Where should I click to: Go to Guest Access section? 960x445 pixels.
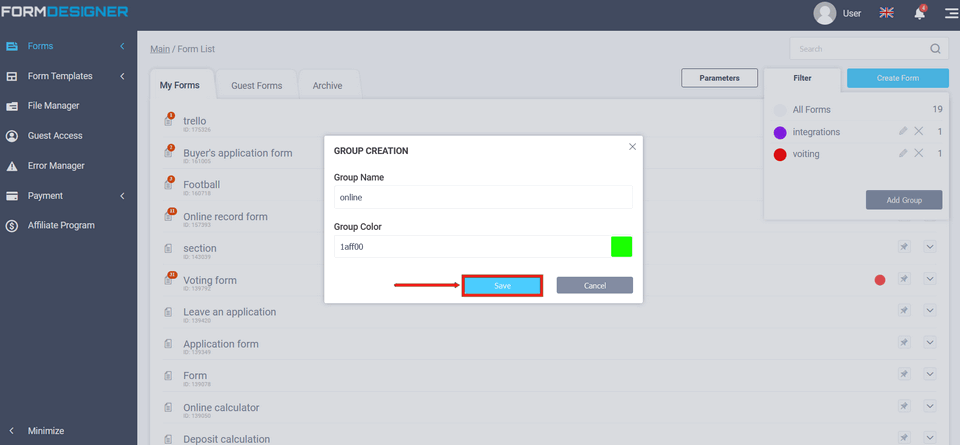coord(55,136)
